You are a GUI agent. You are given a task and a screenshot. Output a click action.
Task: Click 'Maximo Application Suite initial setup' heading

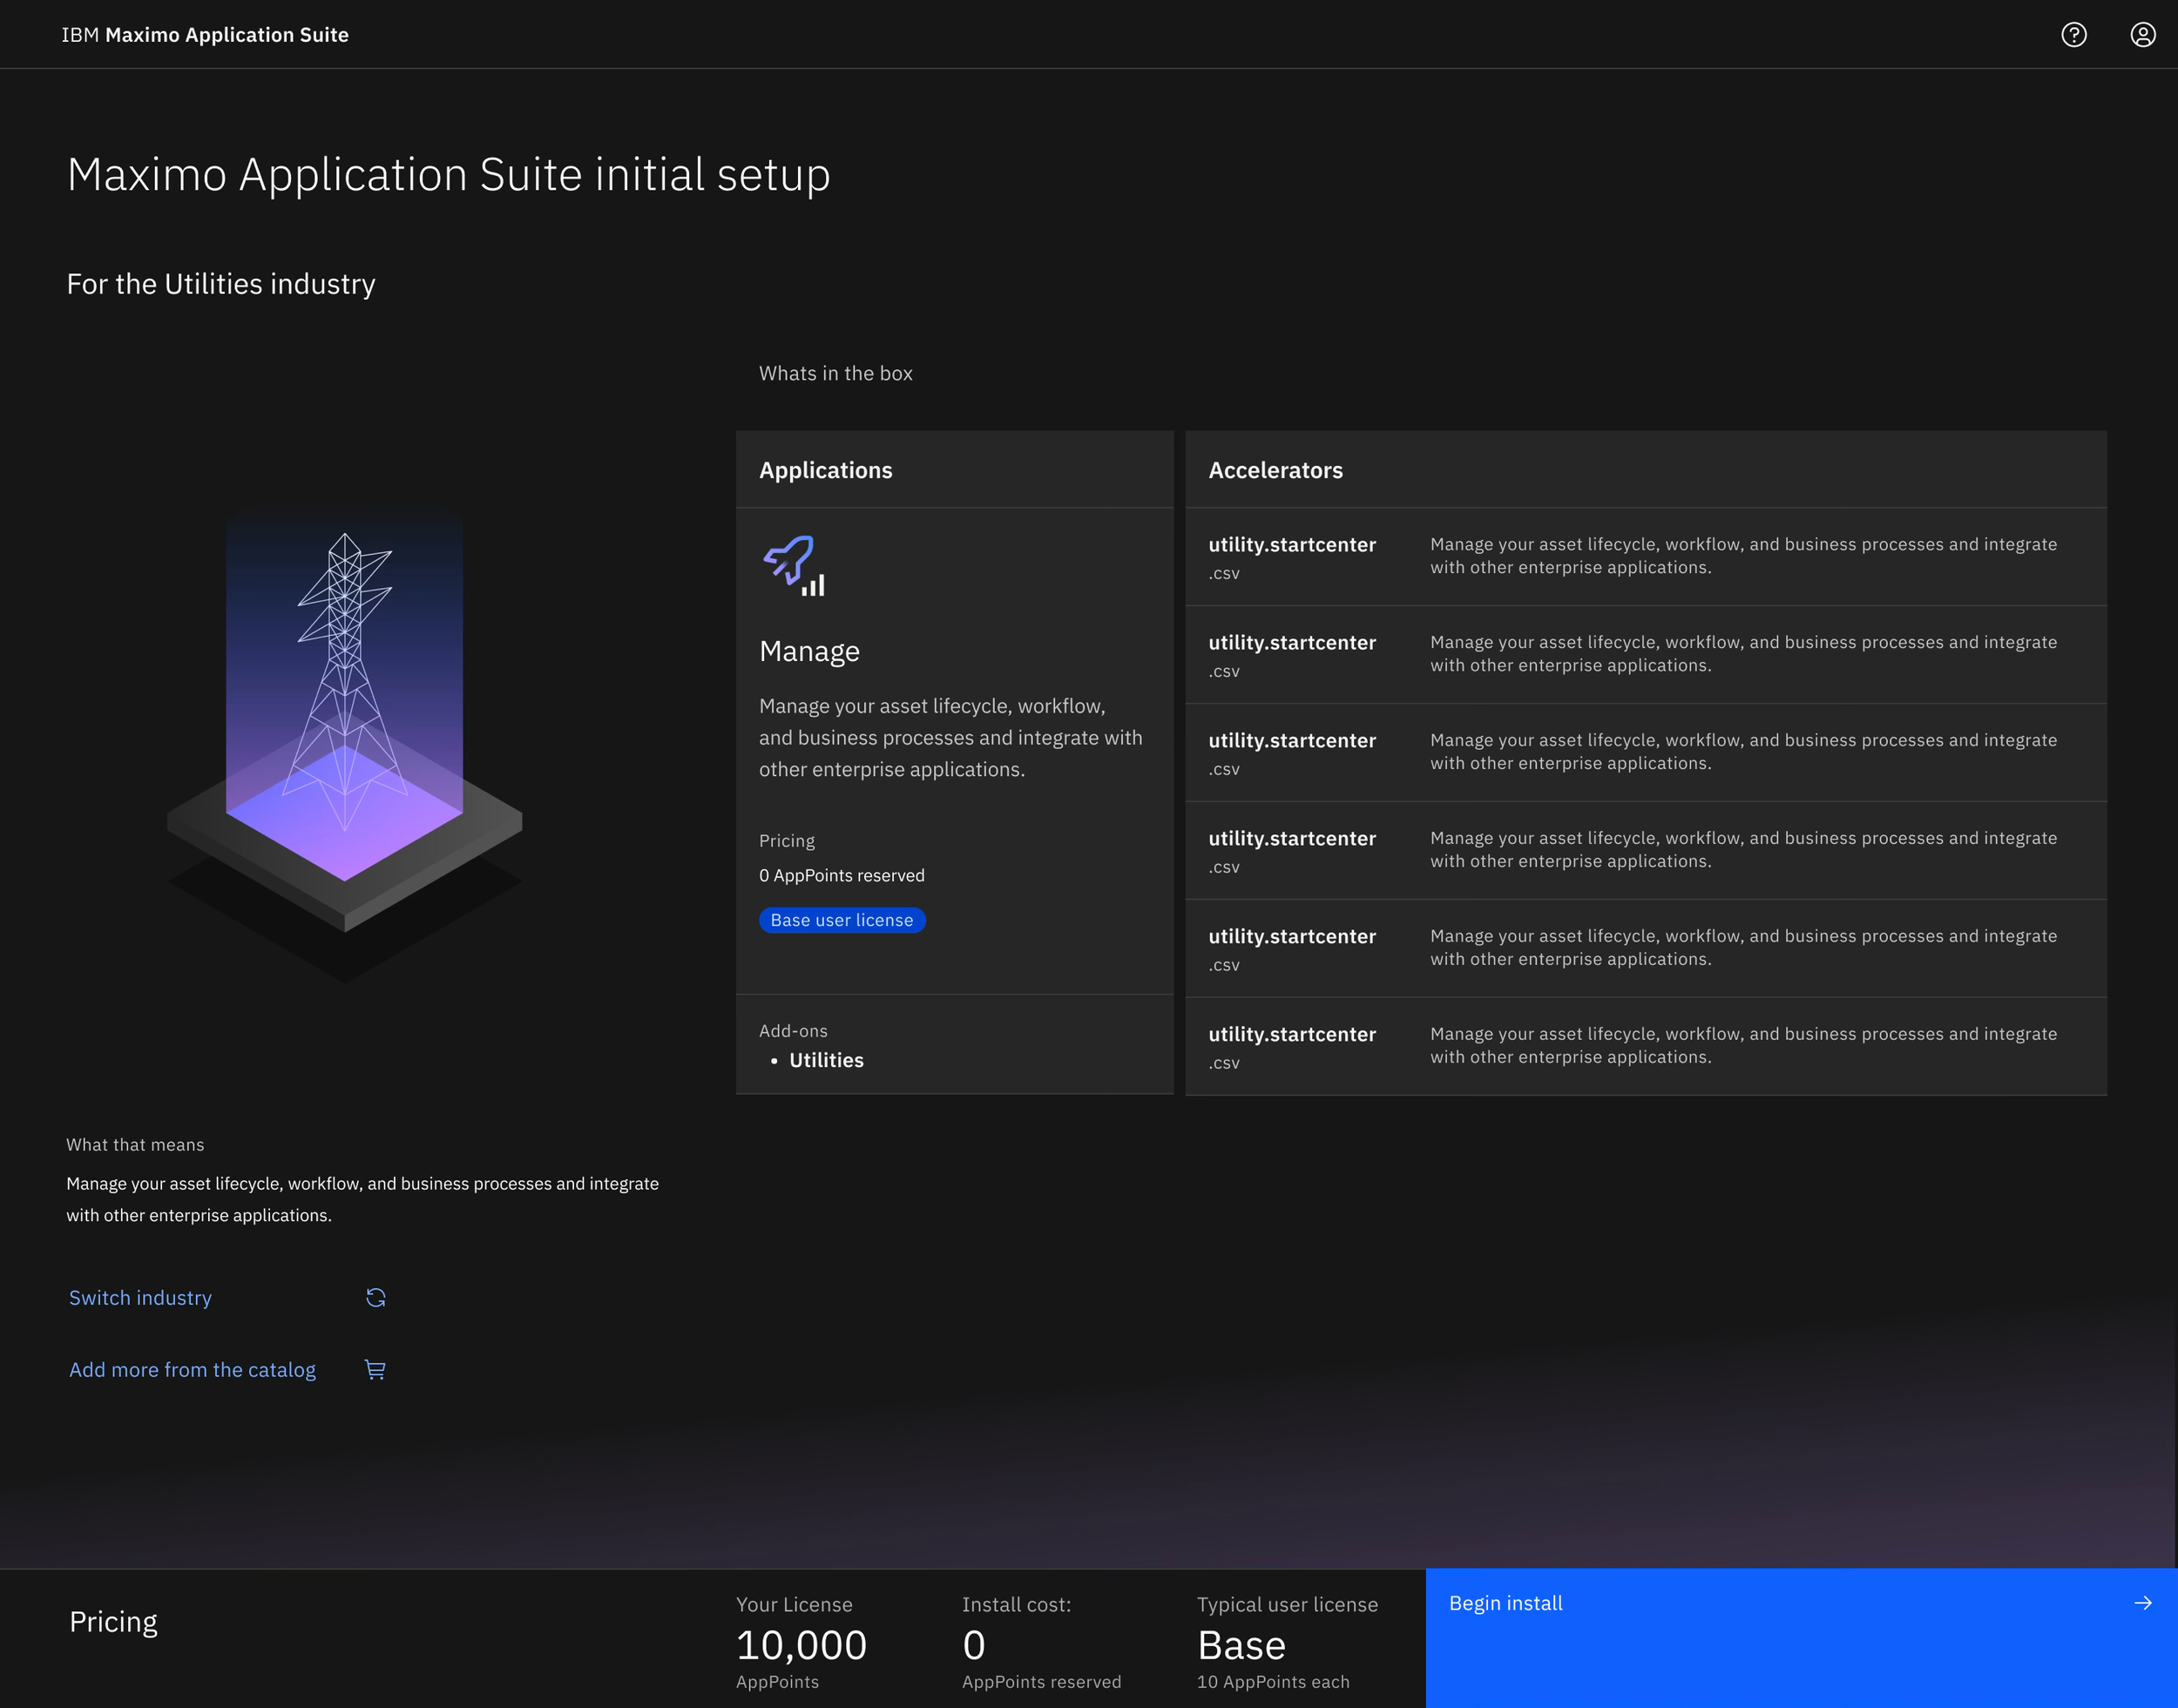click(449, 174)
